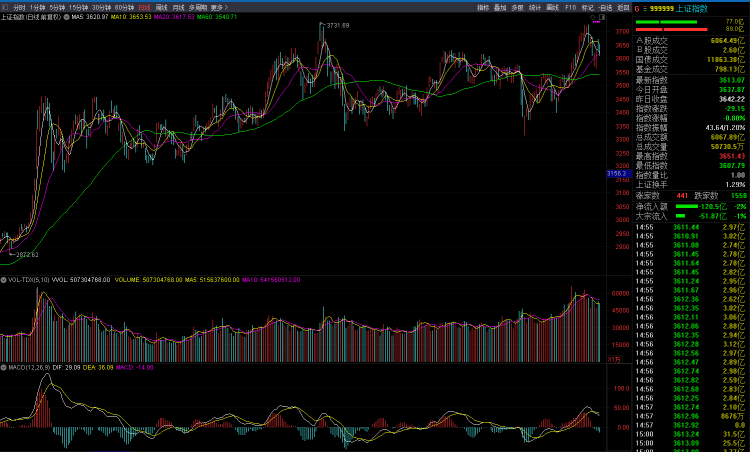The width and height of the screenshot is (750, 452).
Task: Click the 上证指数(日线 前复权) title label
Action: 31,17
